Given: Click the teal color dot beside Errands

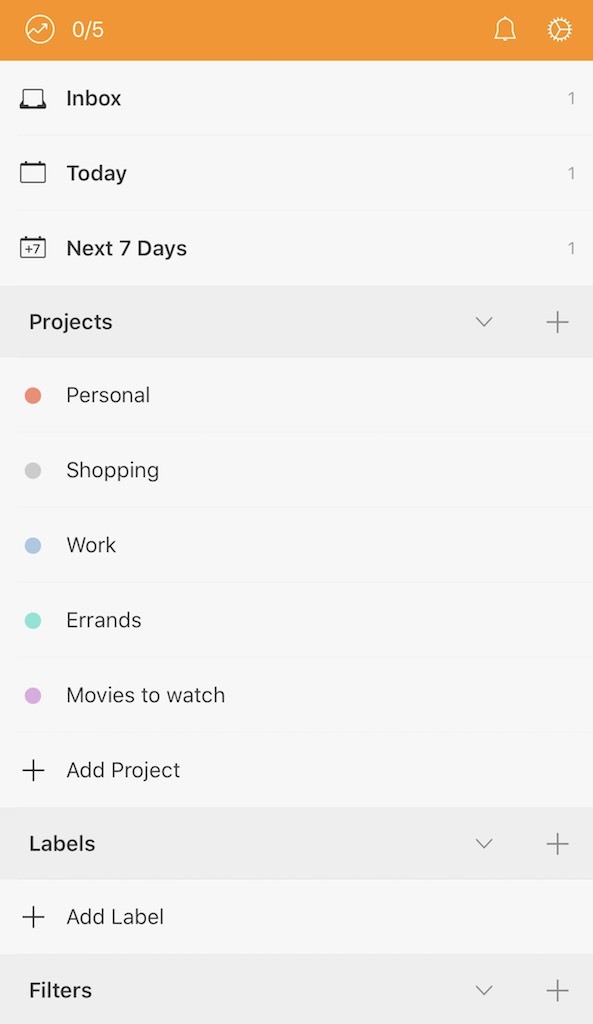Looking at the screenshot, I should (33, 620).
